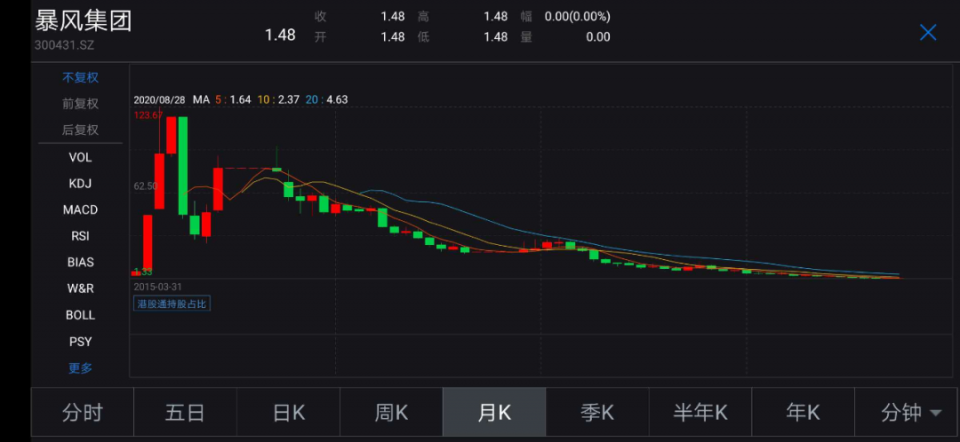Select the W&R indicator
The image size is (960, 442).
pyautogui.click(x=80, y=289)
